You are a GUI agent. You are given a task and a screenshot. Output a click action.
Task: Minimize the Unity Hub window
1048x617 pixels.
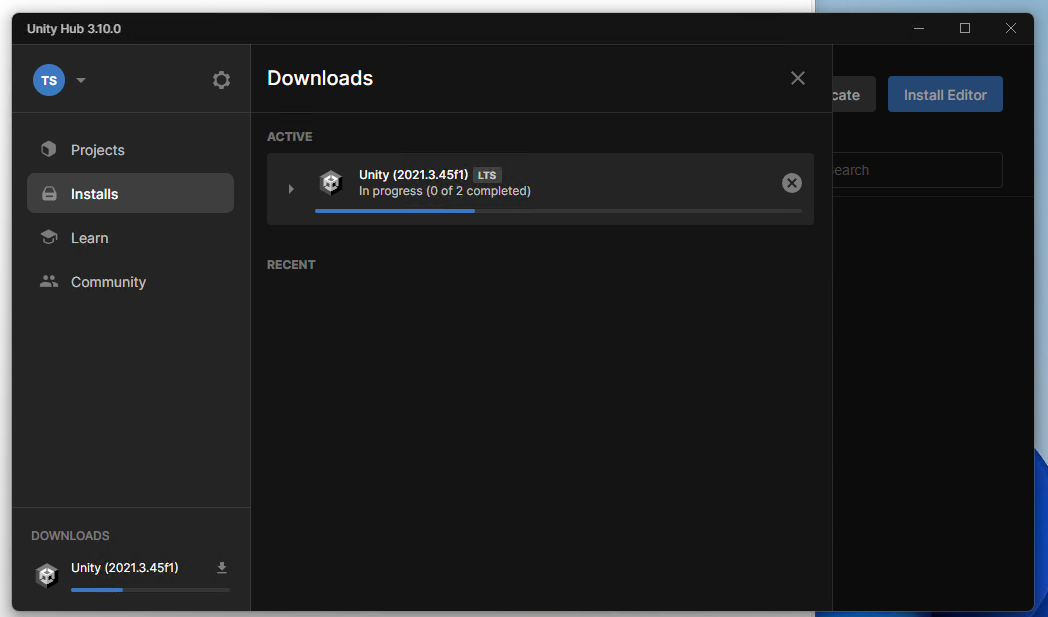919,28
